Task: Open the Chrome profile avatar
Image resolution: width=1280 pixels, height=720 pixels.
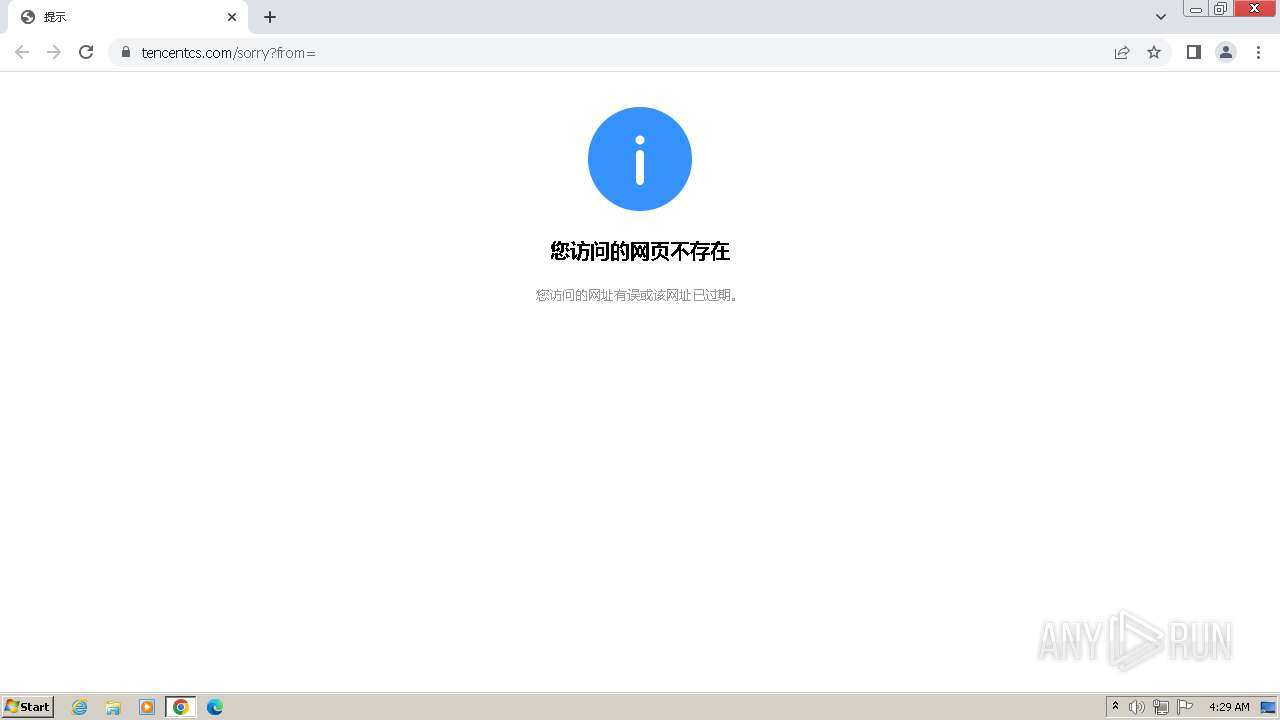Action: [1226, 52]
